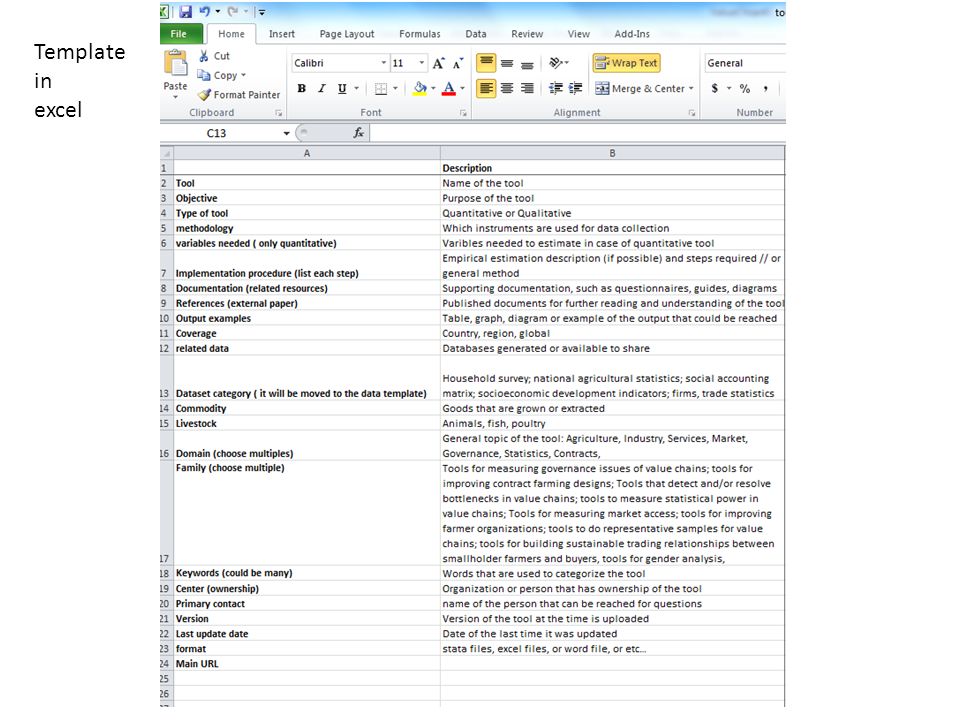
Task: Apply the red Font Color
Action: pyautogui.click(x=449, y=88)
